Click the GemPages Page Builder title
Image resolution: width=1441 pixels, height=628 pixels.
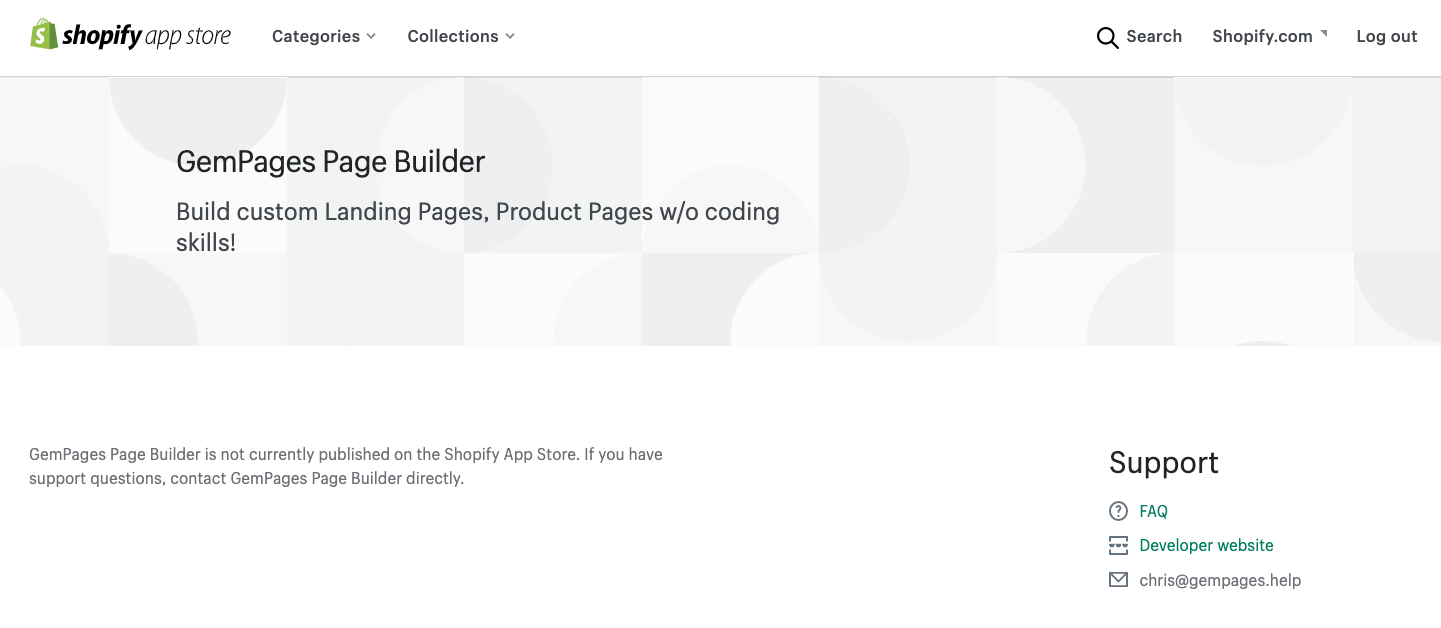point(331,162)
